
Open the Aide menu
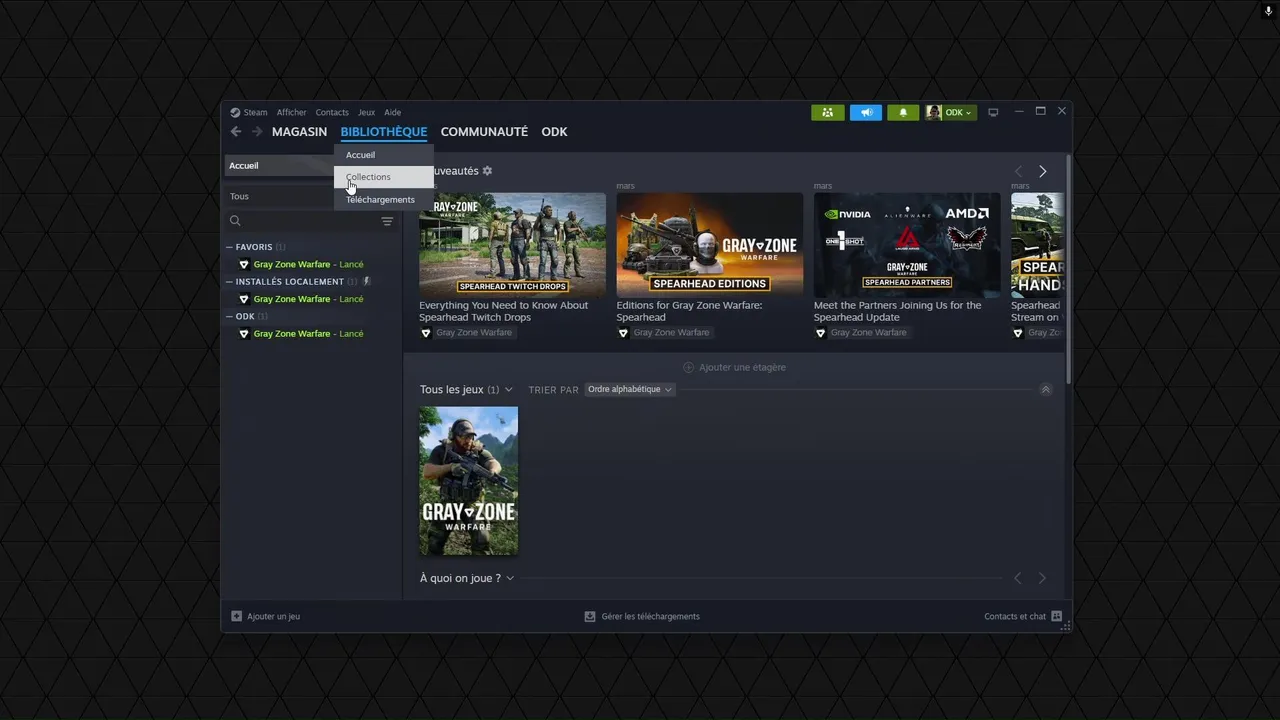(393, 112)
